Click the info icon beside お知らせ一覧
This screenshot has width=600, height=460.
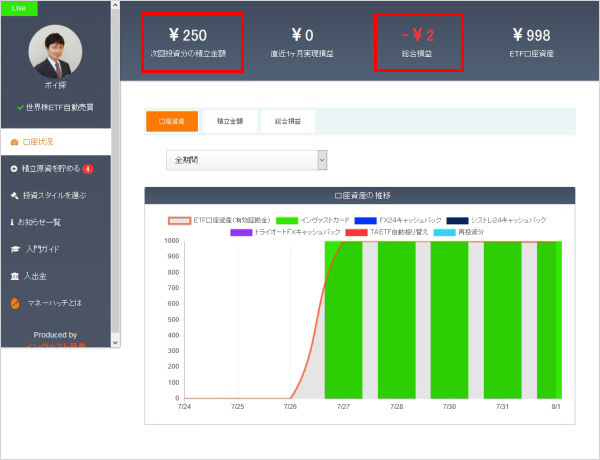tap(12, 222)
